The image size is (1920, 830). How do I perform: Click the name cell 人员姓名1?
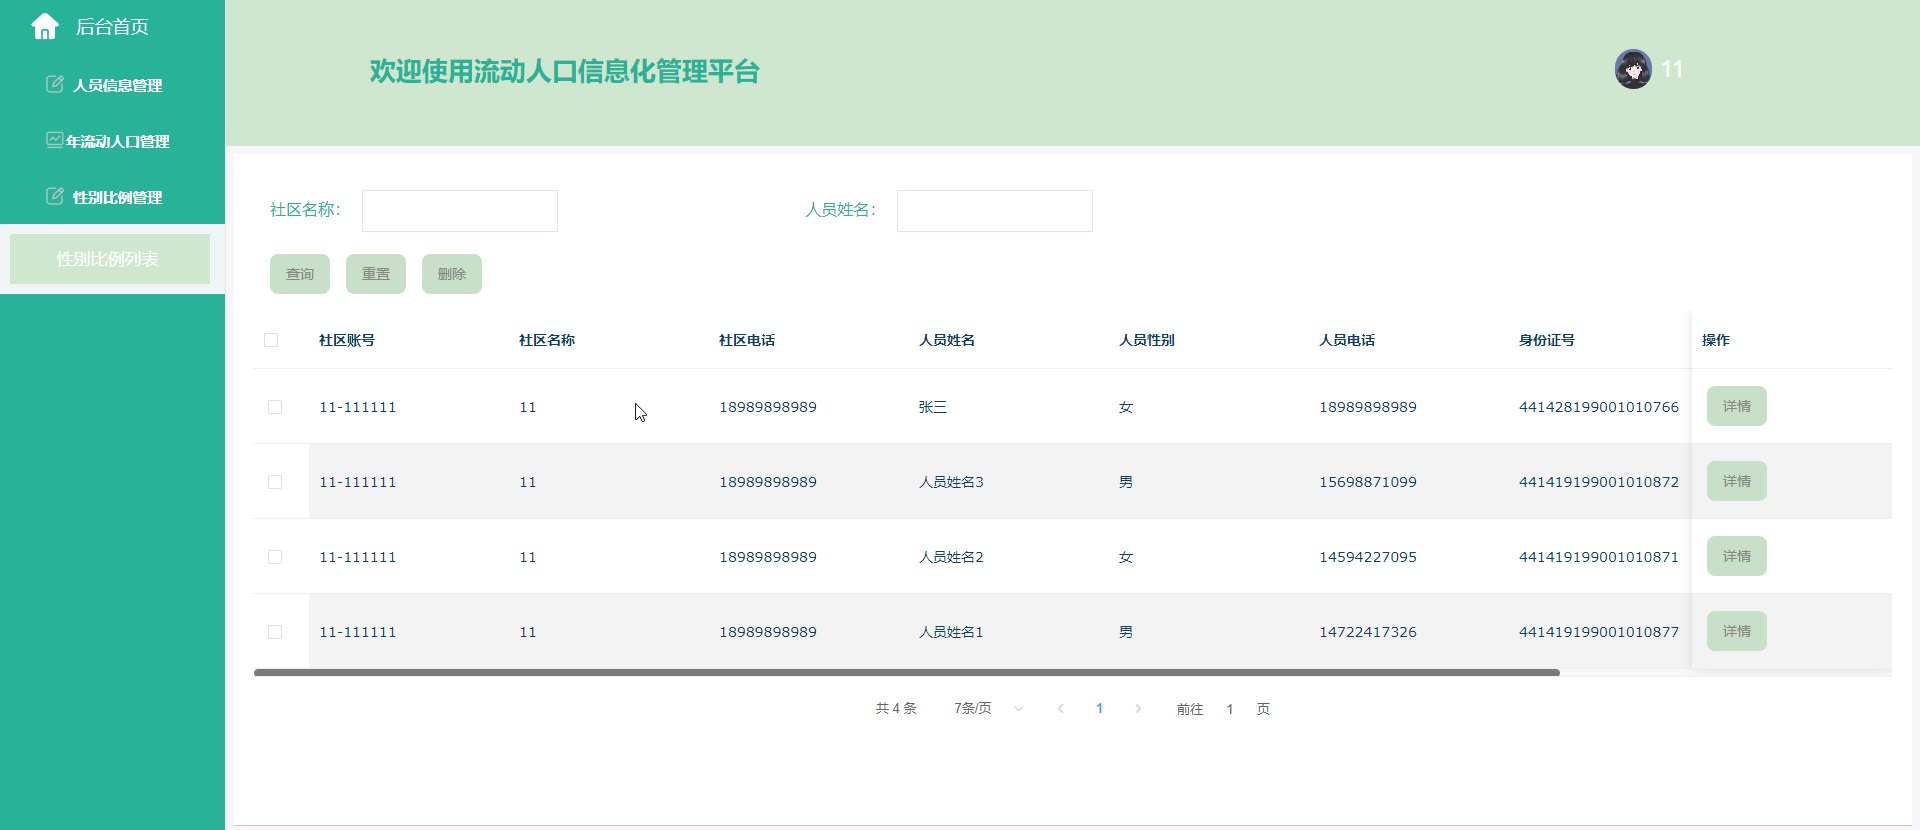pos(951,632)
